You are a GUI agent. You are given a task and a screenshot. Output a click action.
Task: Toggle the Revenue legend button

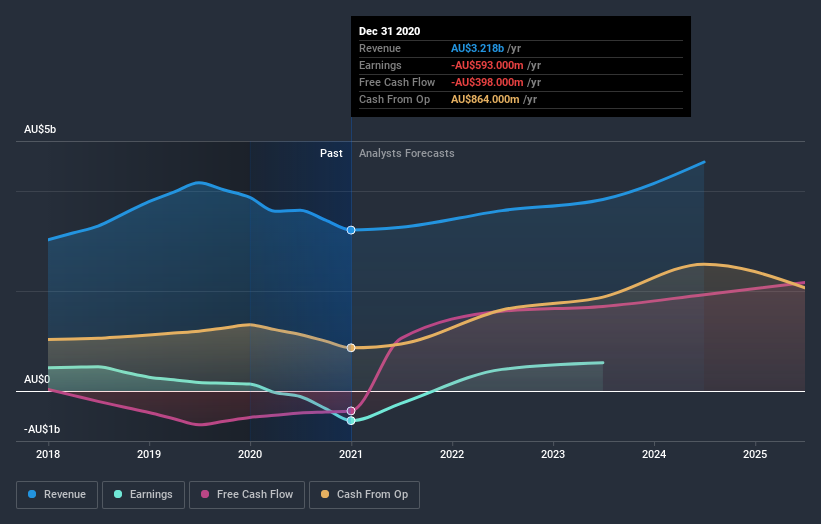57,495
